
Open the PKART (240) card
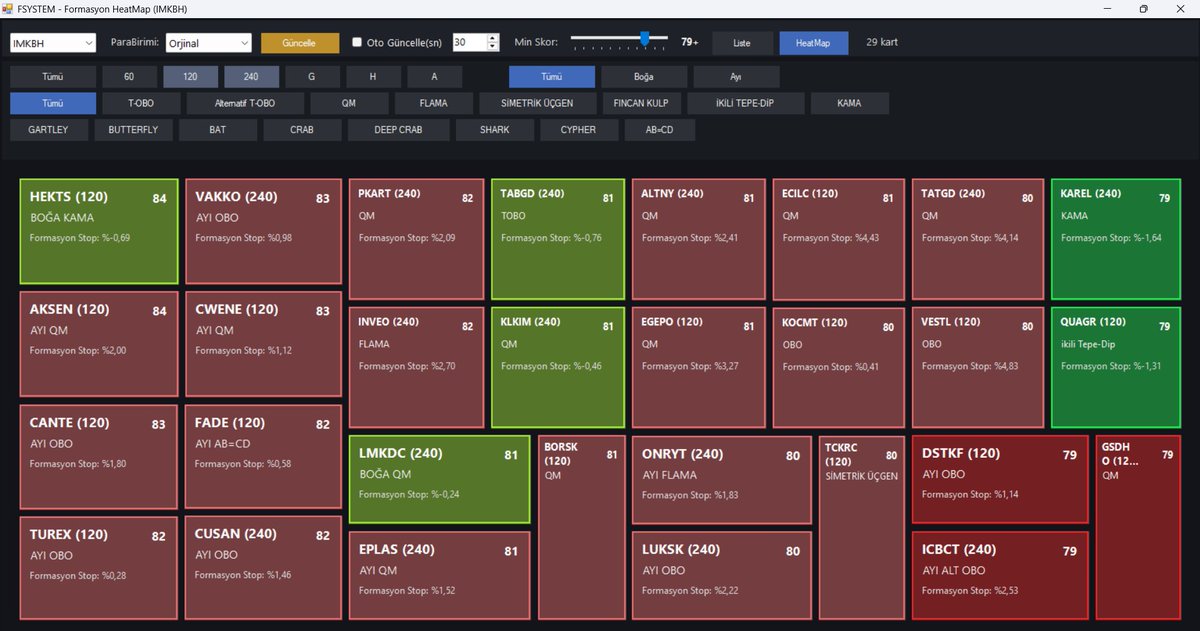[x=416, y=240]
